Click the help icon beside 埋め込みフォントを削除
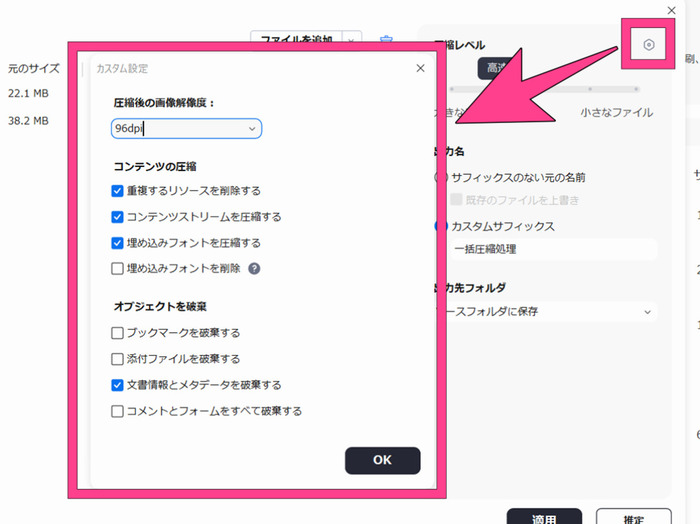This screenshot has width=700, height=524. tap(254, 269)
